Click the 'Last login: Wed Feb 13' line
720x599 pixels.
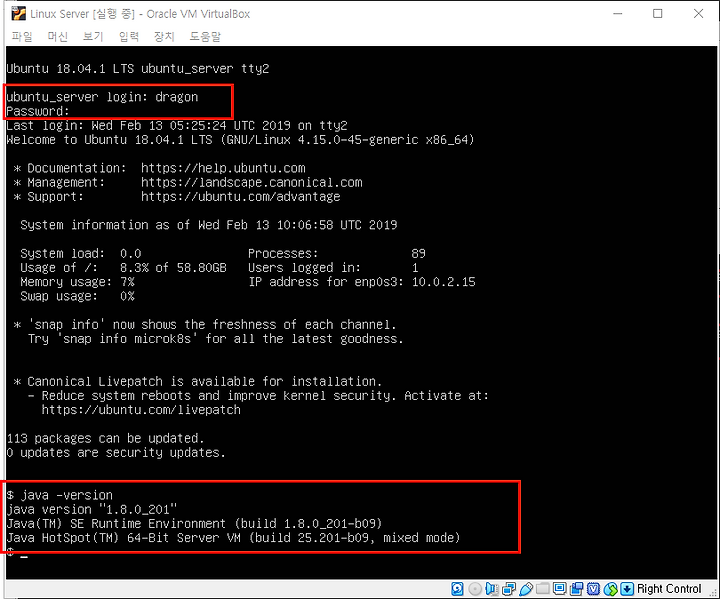177,125
